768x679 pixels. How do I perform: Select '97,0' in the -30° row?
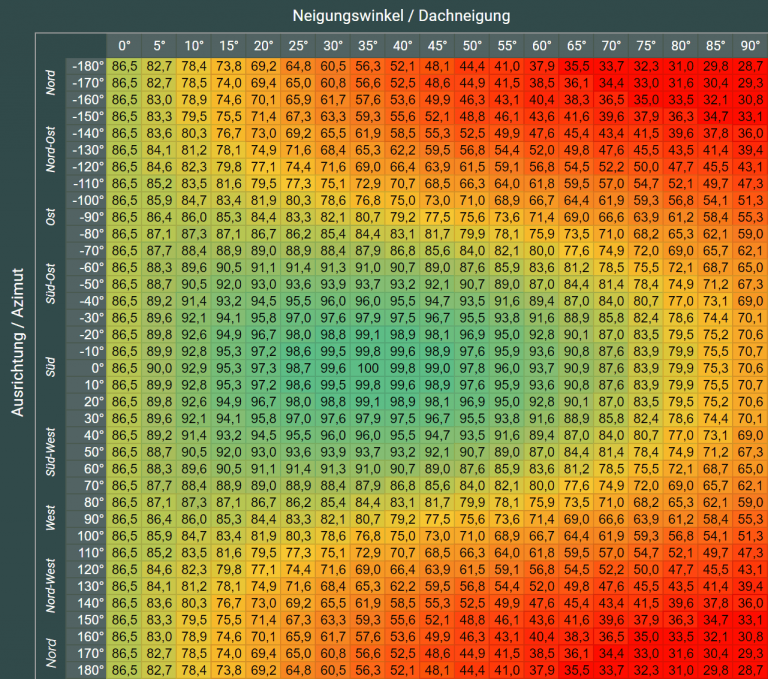click(x=298, y=318)
